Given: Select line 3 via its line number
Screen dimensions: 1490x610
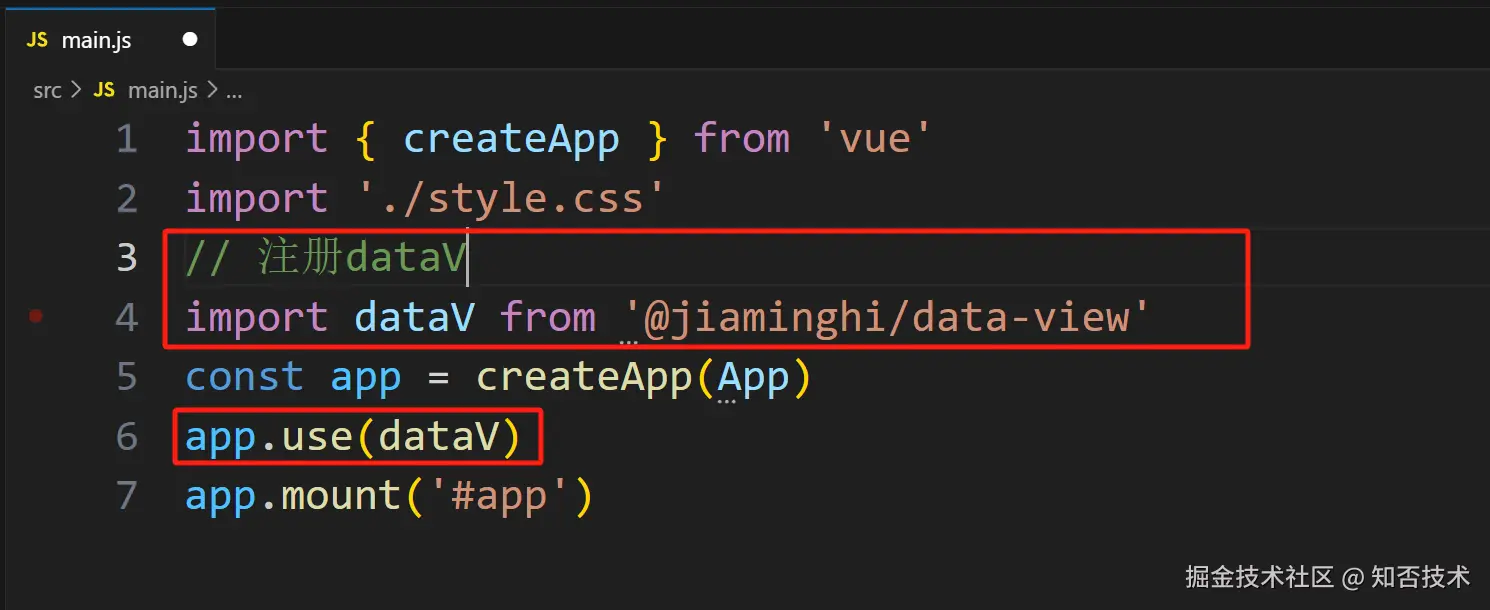Looking at the screenshot, I should click(x=126, y=257).
